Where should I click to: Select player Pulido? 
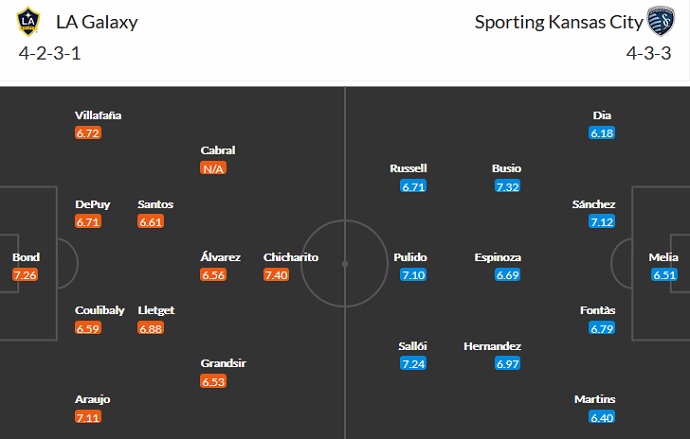[x=413, y=257]
